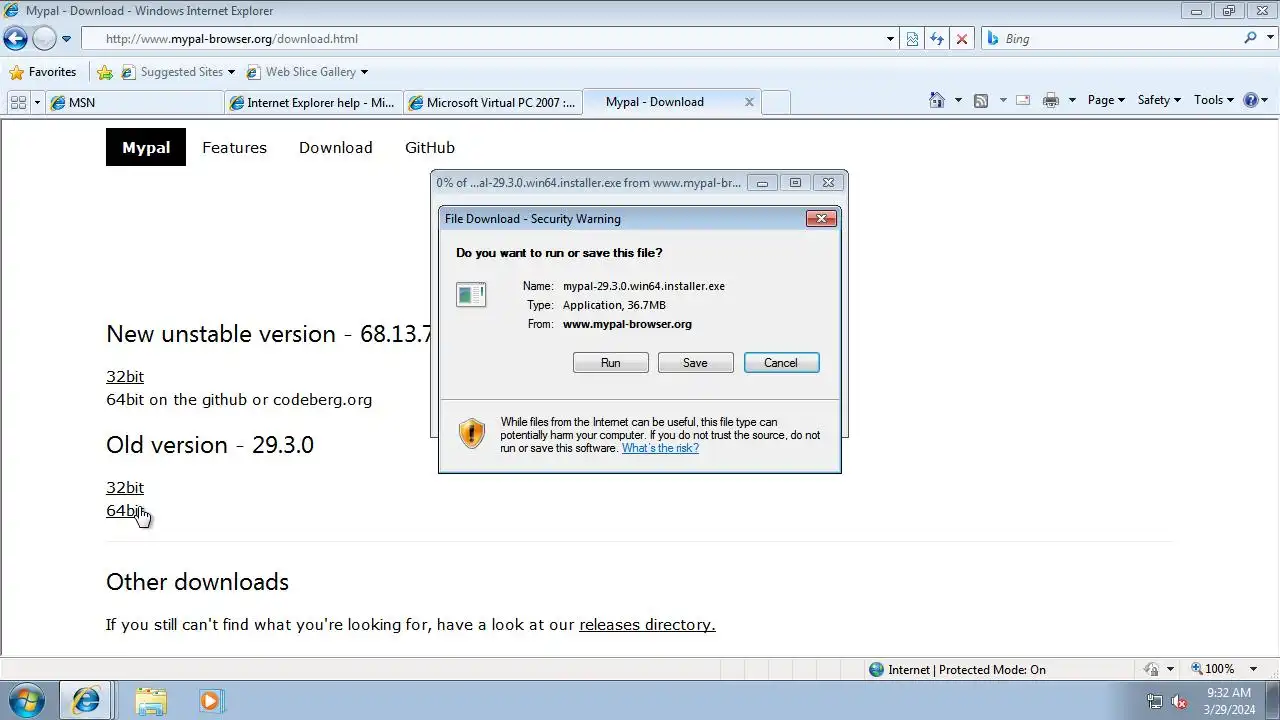Click Cancel in the File Download dialog
Screen dimensions: 1280x720
pos(781,363)
